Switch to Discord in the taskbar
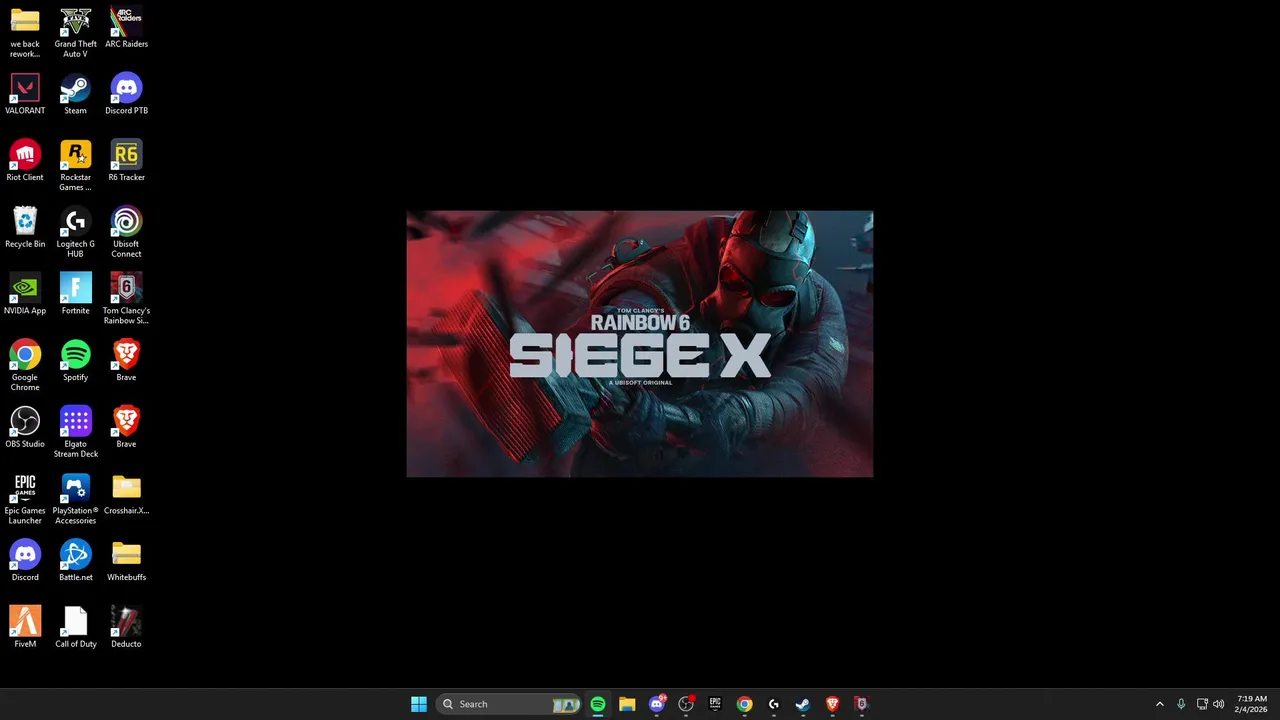This screenshot has width=1280, height=720. tap(657, 704)
